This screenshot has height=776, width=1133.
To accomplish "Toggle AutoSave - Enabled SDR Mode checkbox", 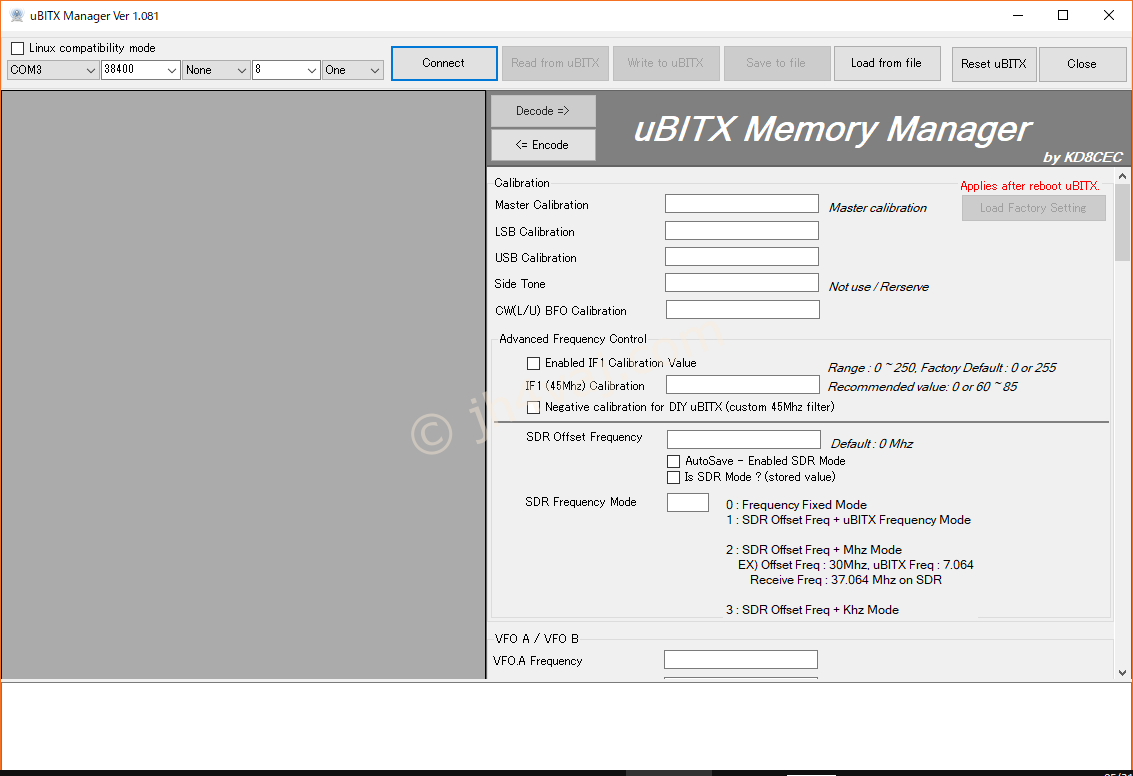I will coord(673,461).
